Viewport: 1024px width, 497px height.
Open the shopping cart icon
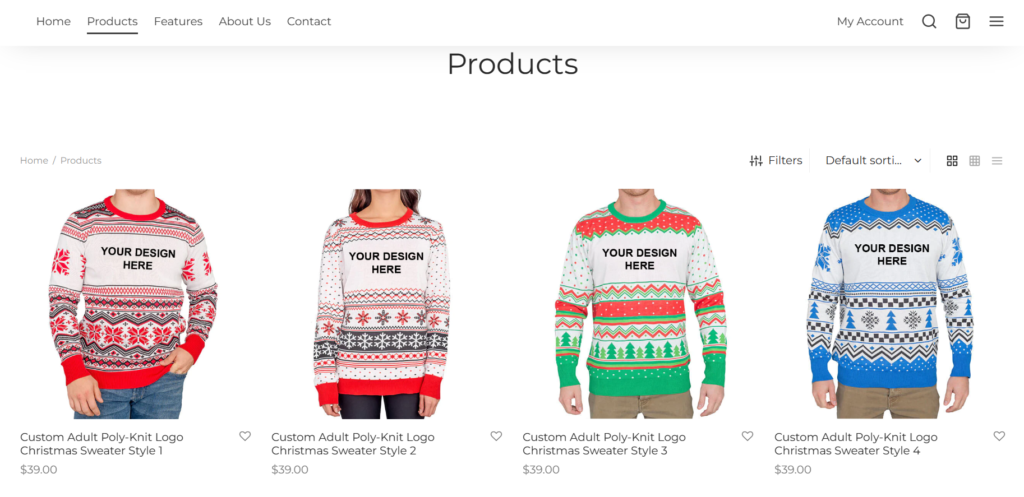click(x=963, y=21)
